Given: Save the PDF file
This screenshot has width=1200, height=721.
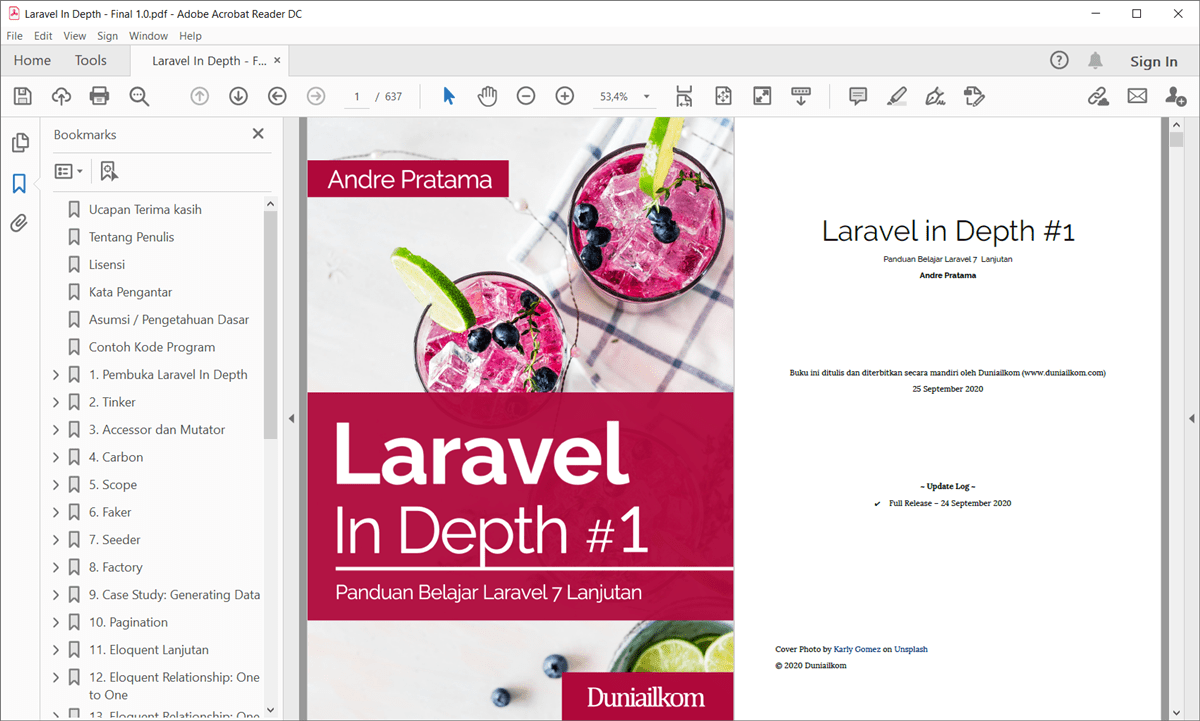Looking at the screenshot, I should [x=23, y=96].
